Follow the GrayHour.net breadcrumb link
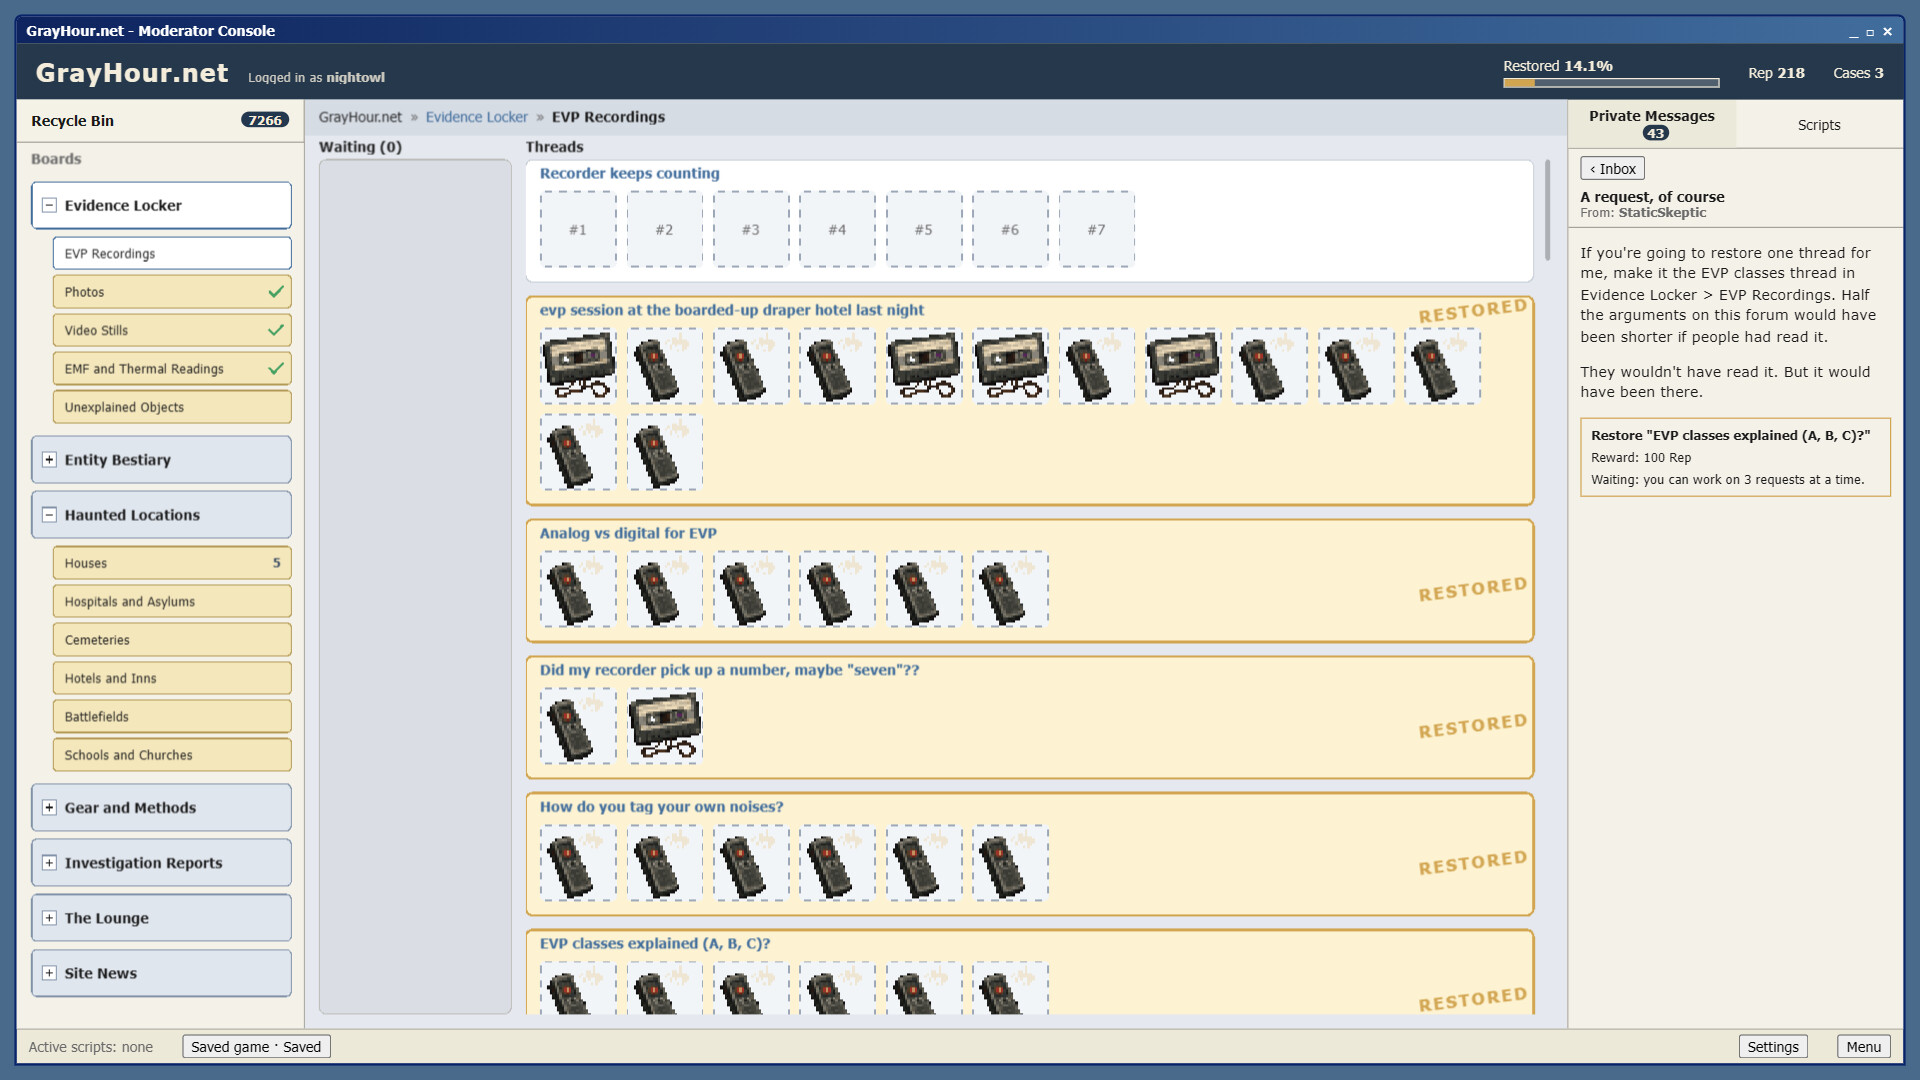The image size is (1920, 1080). click(360, 117)
